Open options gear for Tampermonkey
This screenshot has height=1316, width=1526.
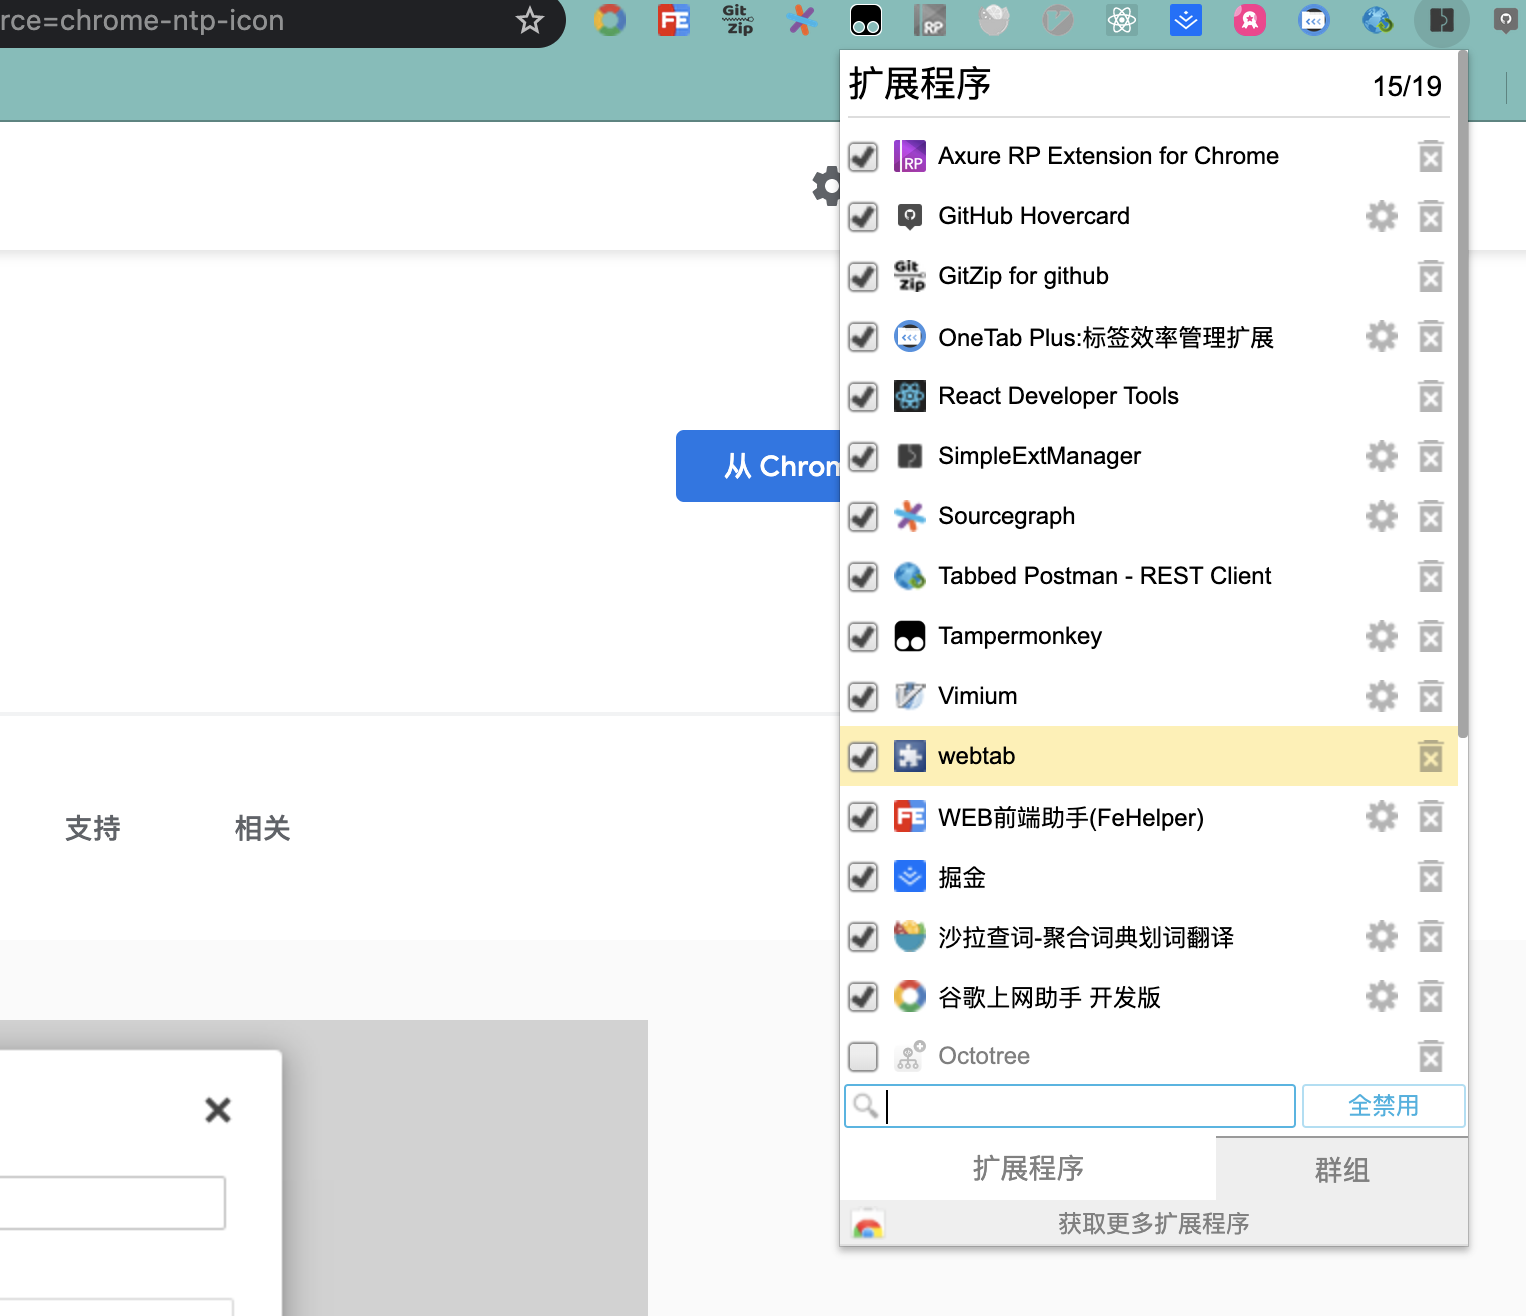(x=1382, y=636)
